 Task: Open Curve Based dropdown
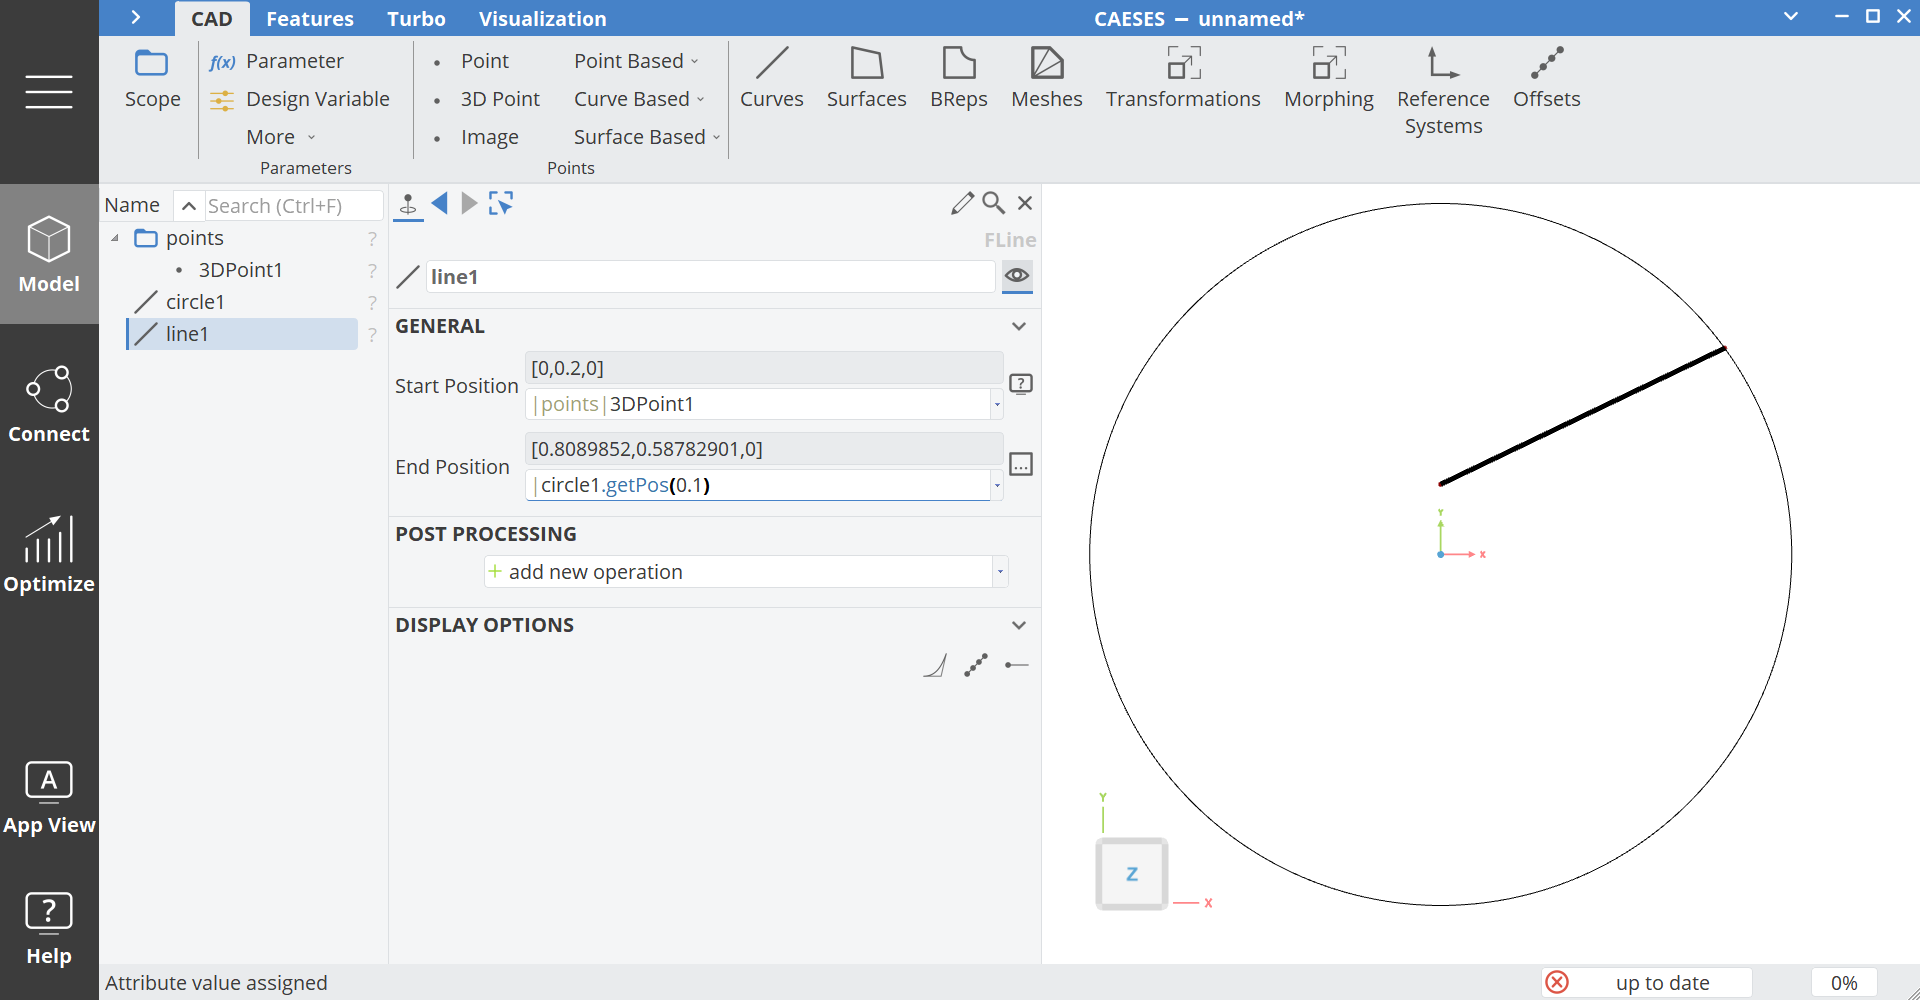click(639, 99)
